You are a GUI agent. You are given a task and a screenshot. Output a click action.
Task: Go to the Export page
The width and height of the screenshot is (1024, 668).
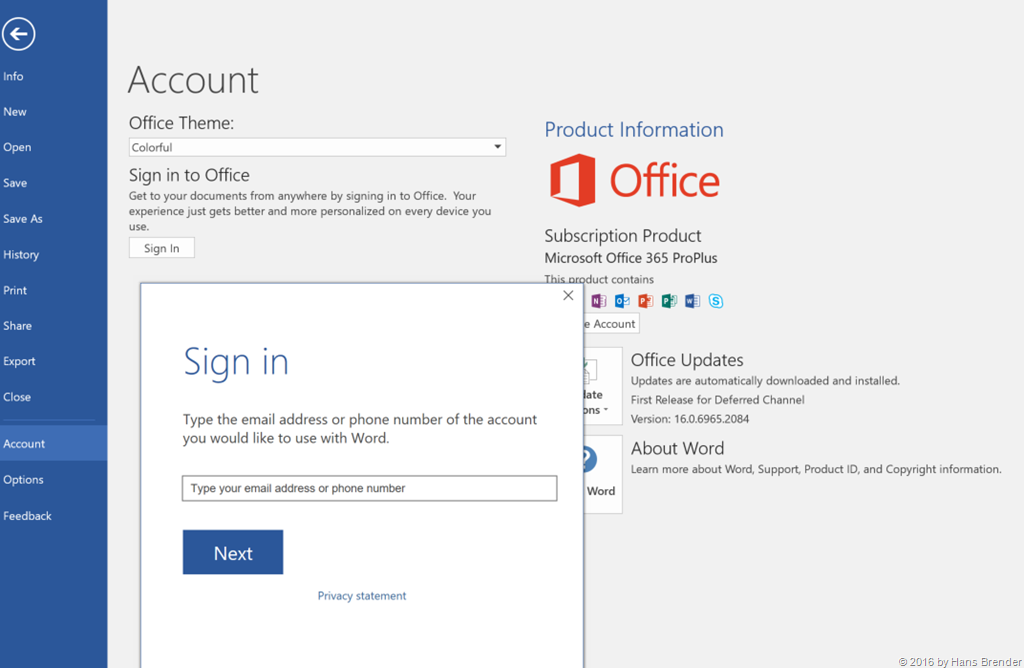click(x=19, y=361)
